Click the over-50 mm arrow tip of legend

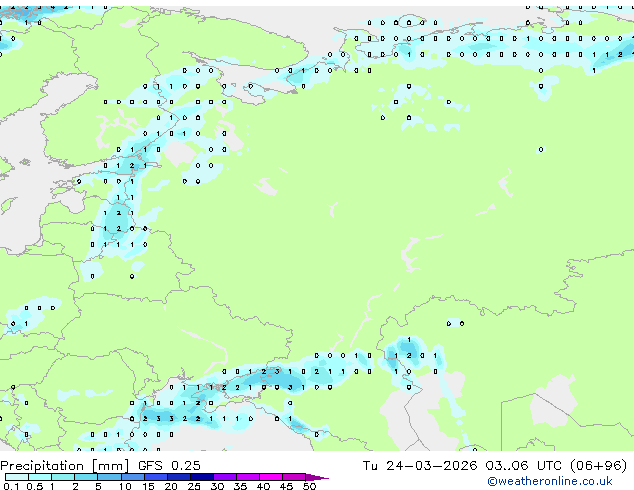click(x=317, y=478)
